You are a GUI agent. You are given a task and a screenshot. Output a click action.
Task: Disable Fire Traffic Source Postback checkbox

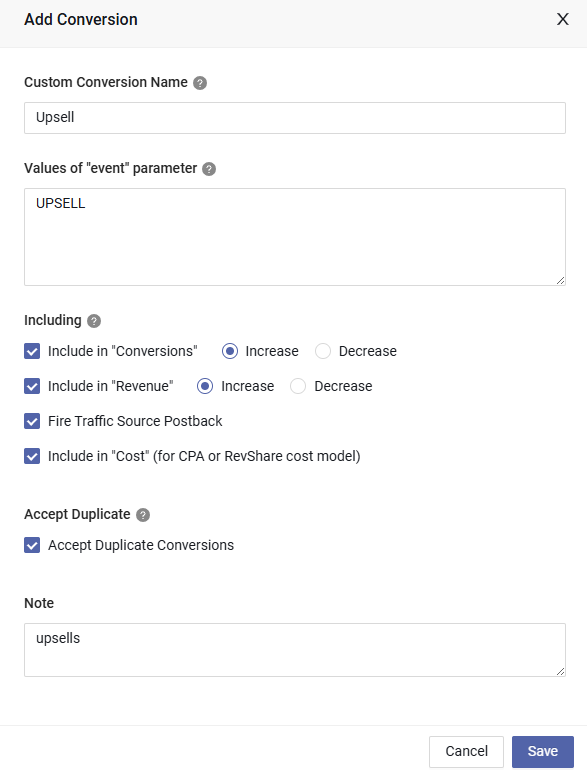pyautogui.click(x=32, y=421)
